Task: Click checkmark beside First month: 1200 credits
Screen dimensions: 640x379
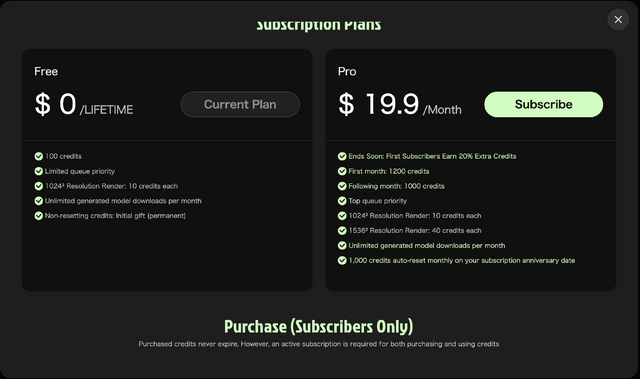Action: (x=342, y=171)
